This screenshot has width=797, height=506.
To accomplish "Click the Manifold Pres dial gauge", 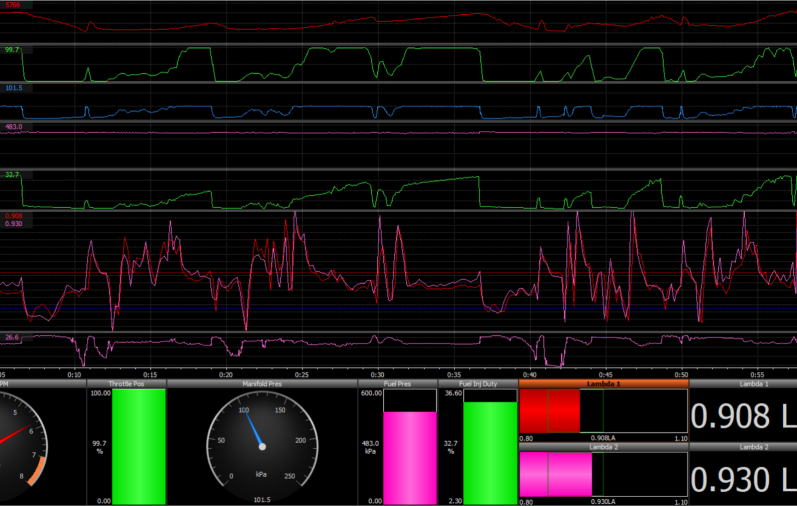I will tap(261, 442).
